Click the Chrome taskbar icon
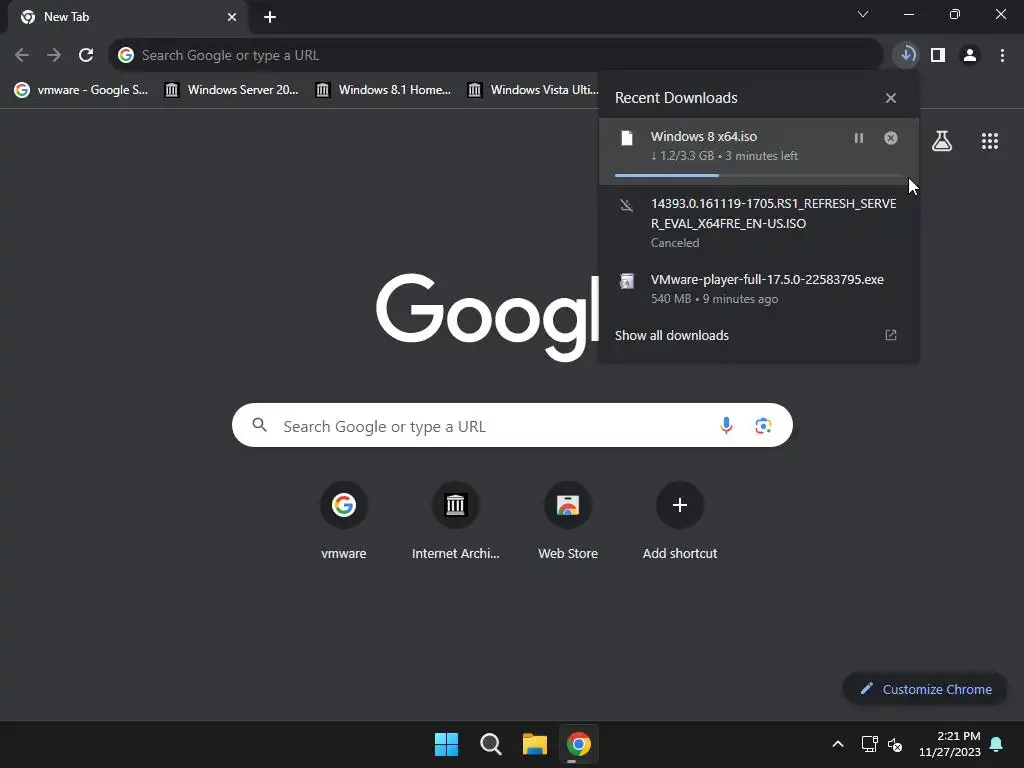The height and width of the screenshot is (768, 1024). point(579,744)
